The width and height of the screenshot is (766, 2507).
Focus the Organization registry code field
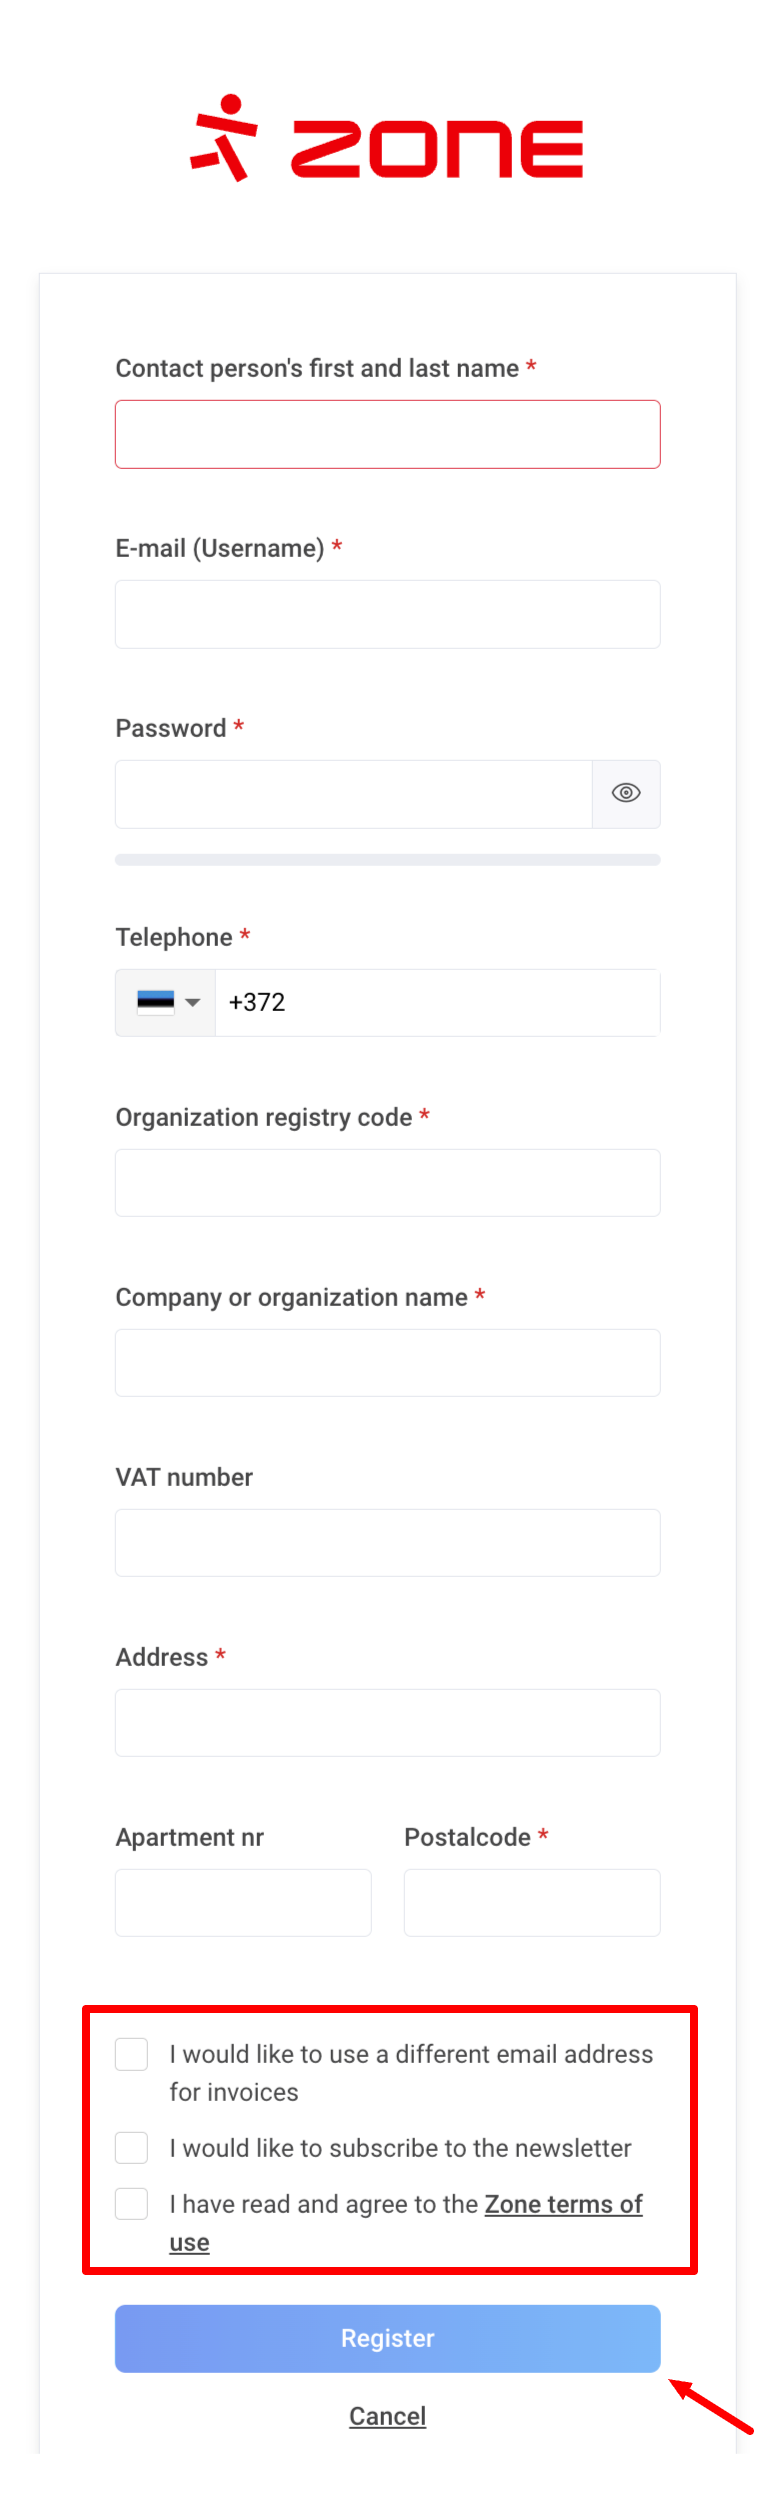point(387,1182)
